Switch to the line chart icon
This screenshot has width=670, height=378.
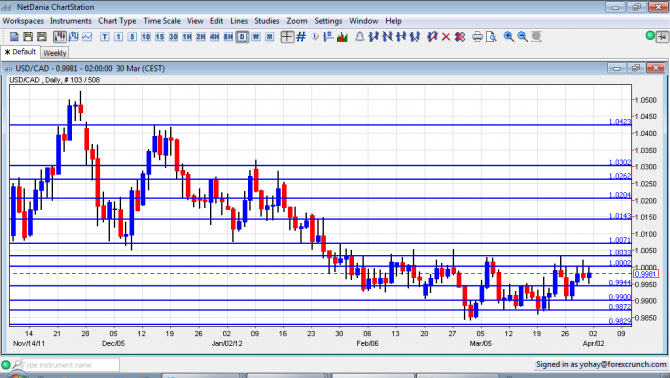87,37
